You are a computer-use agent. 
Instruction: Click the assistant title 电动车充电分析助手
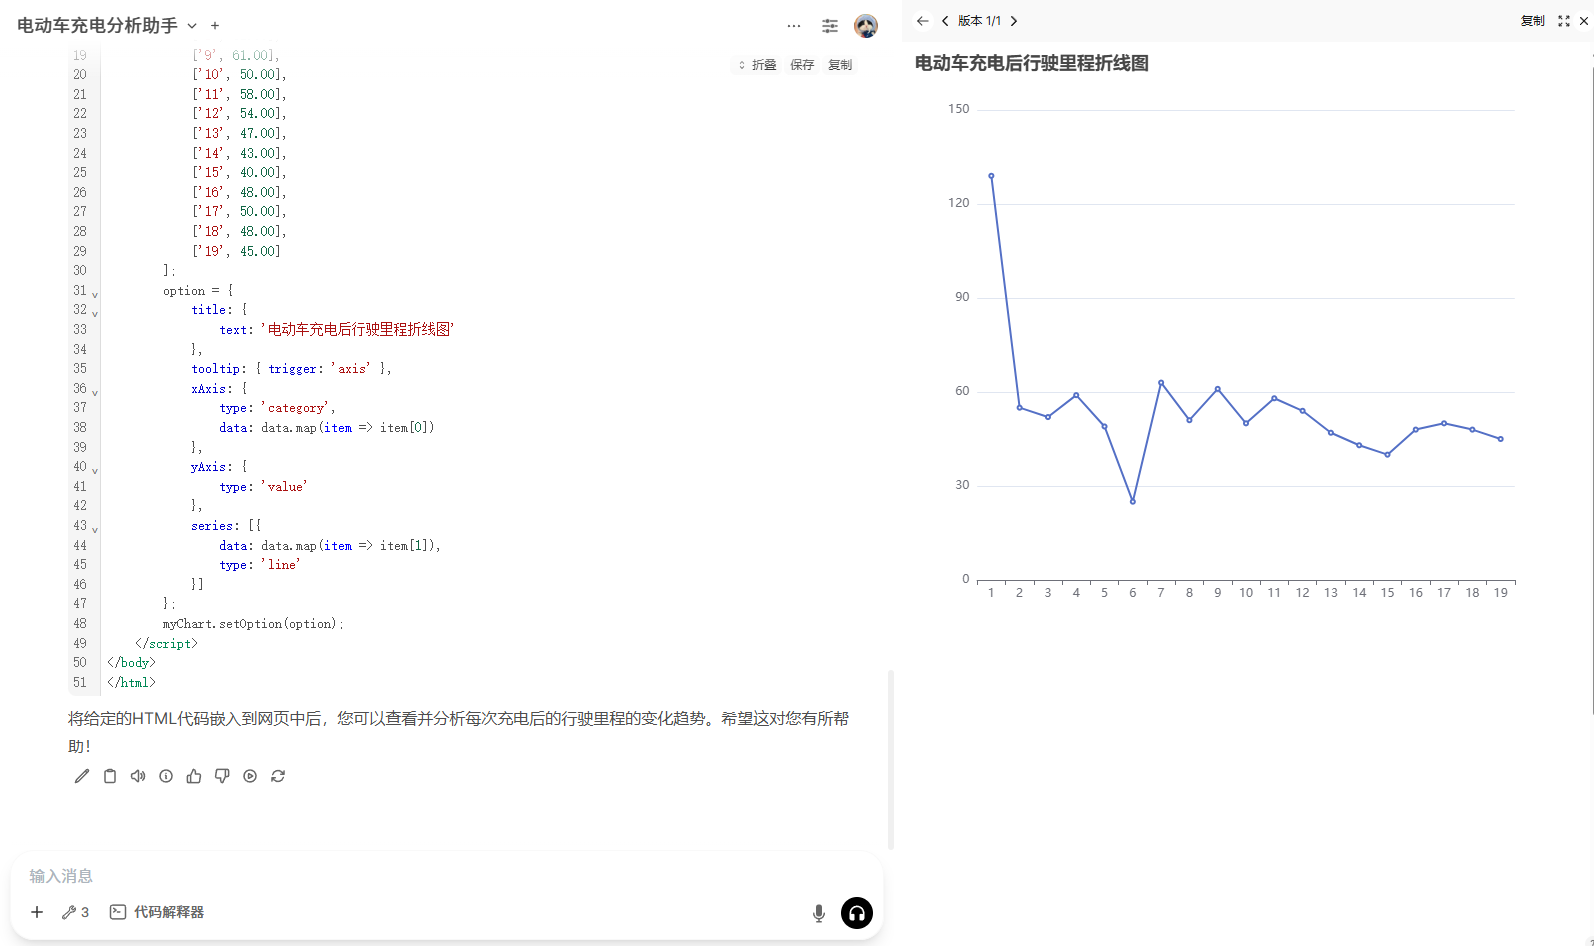[97, 26]
